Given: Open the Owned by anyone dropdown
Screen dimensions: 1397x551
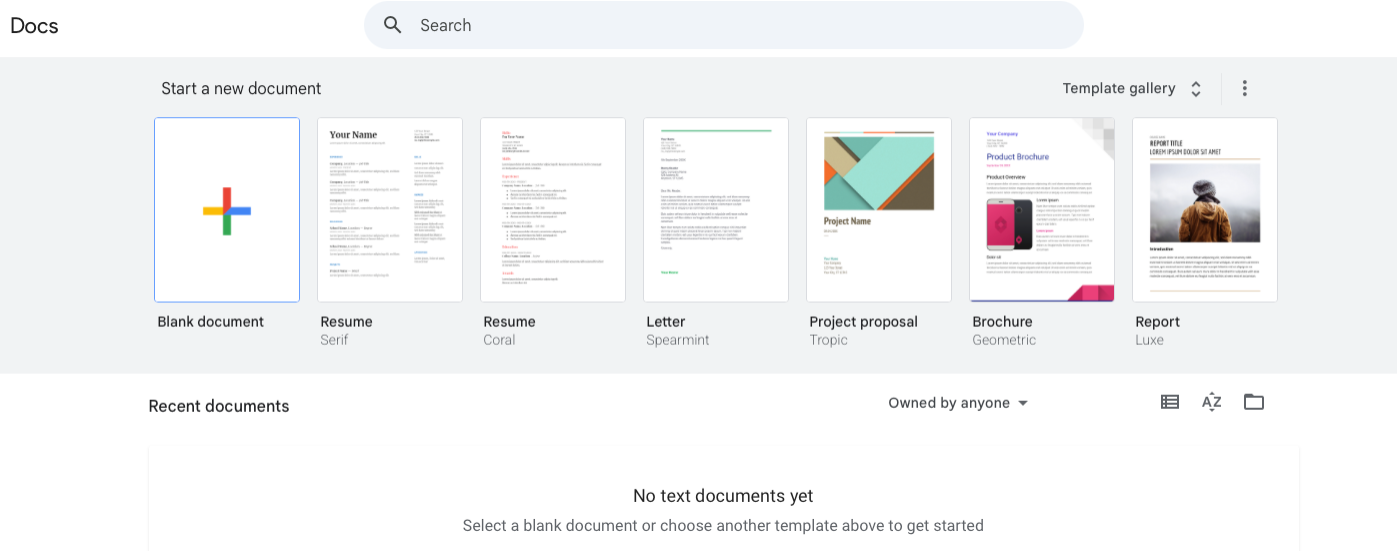Looking at the screenshot, I should coord(959,403).
